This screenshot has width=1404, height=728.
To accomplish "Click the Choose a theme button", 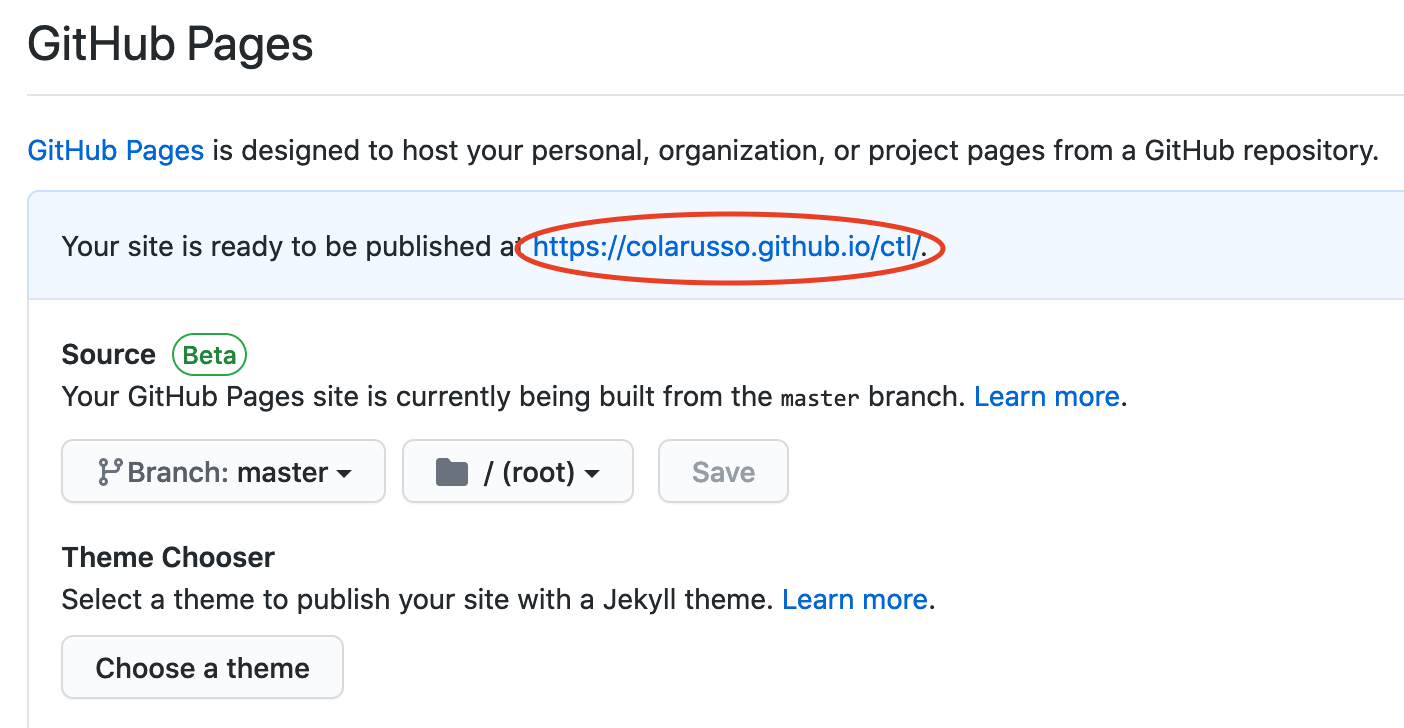I will (203, 667).
